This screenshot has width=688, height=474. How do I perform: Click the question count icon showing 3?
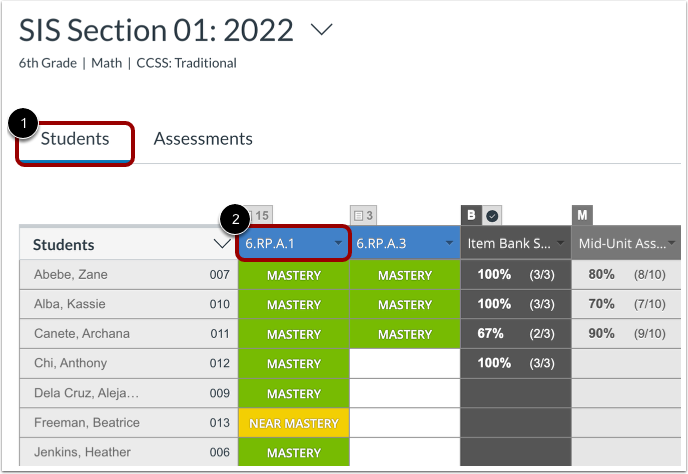click(x=363, y=215)
